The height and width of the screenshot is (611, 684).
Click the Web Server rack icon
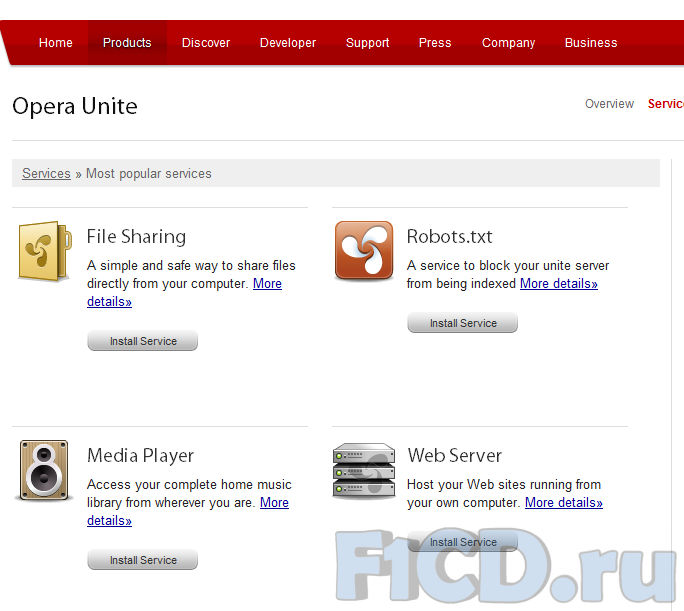pyautogui.click(x=364, y=471)
